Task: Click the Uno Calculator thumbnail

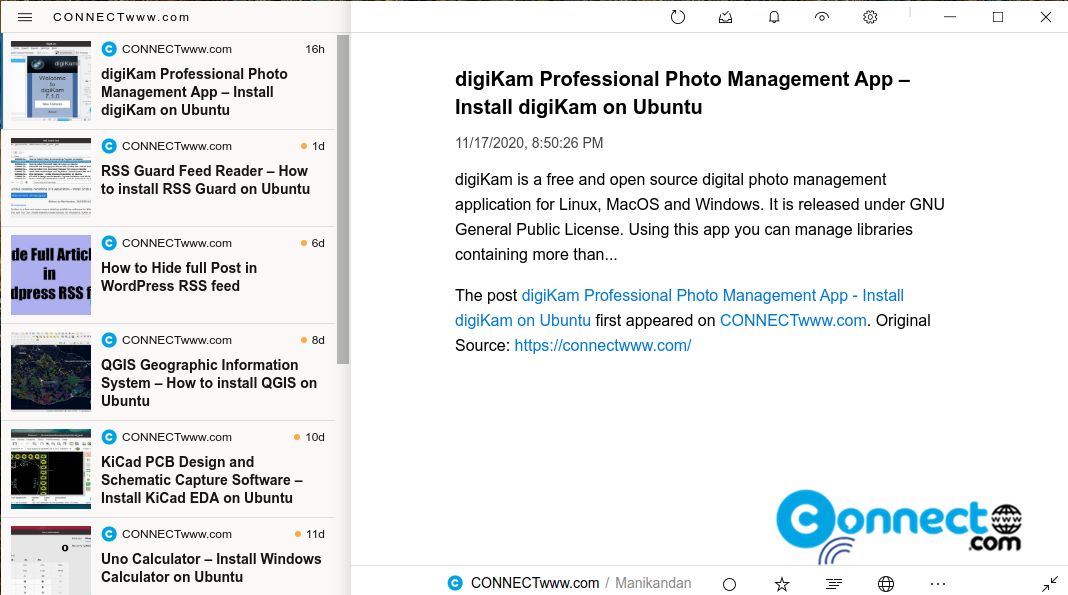Action: [x=51, y=560]
